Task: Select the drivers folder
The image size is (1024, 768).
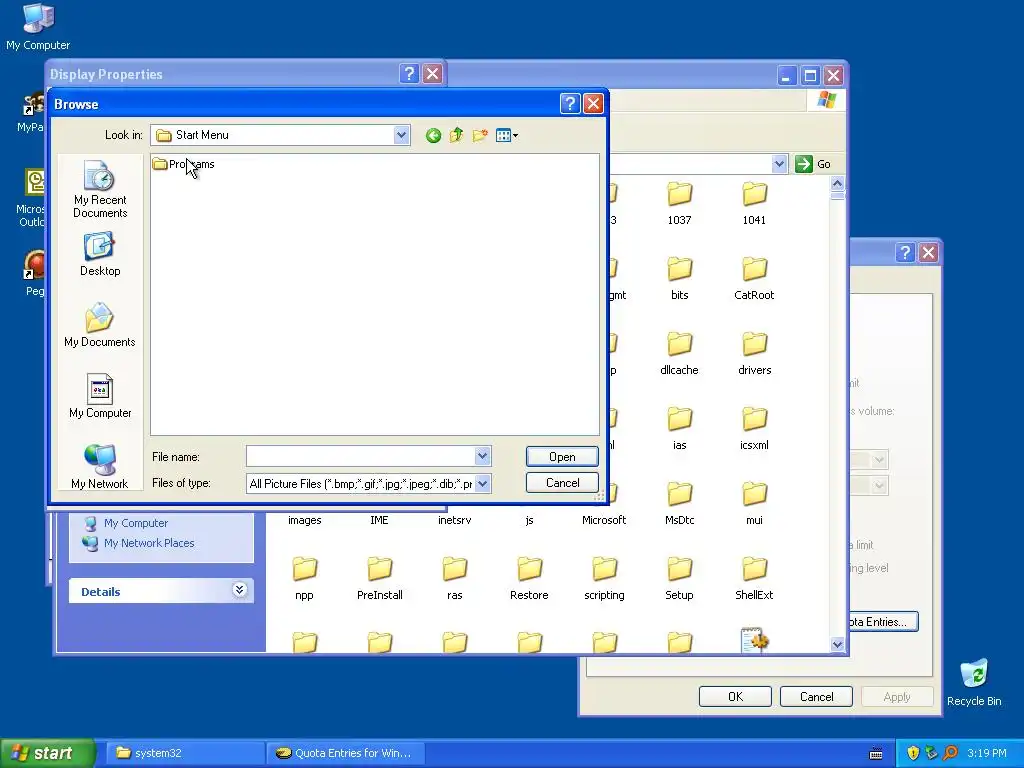Action: coord(754,353)
